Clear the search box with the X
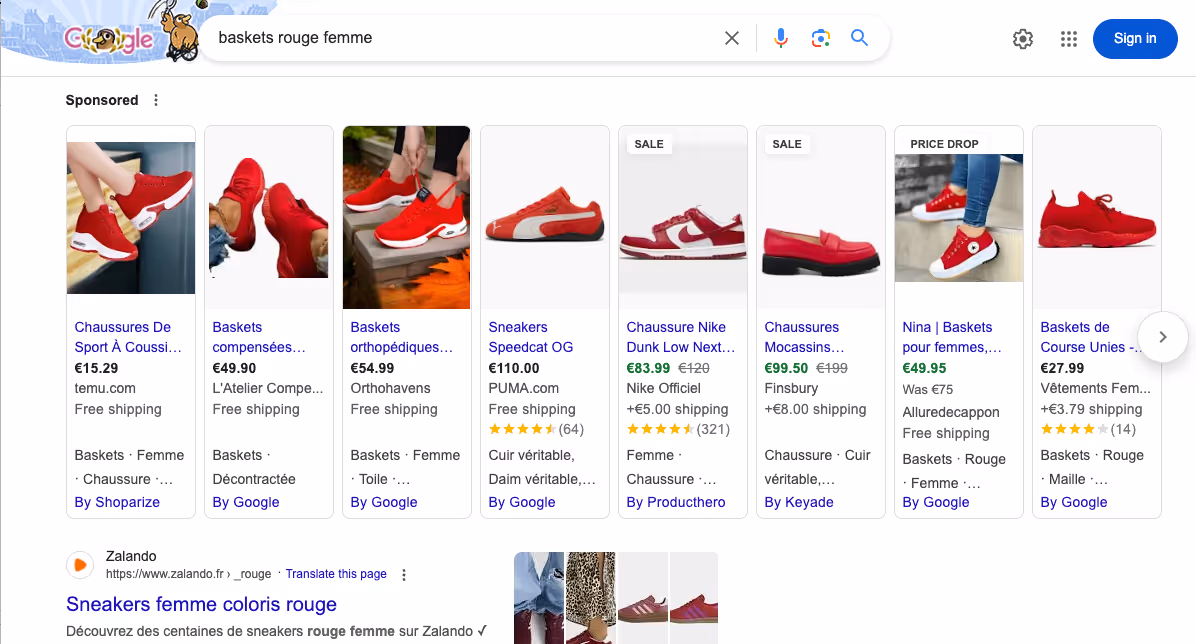 pos(731,38)
